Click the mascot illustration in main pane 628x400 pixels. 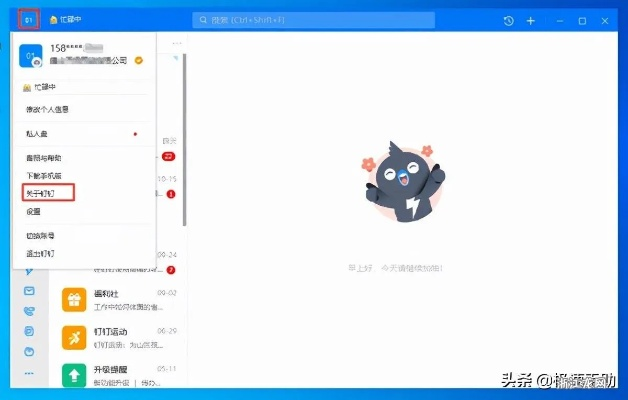pos(404,181)
